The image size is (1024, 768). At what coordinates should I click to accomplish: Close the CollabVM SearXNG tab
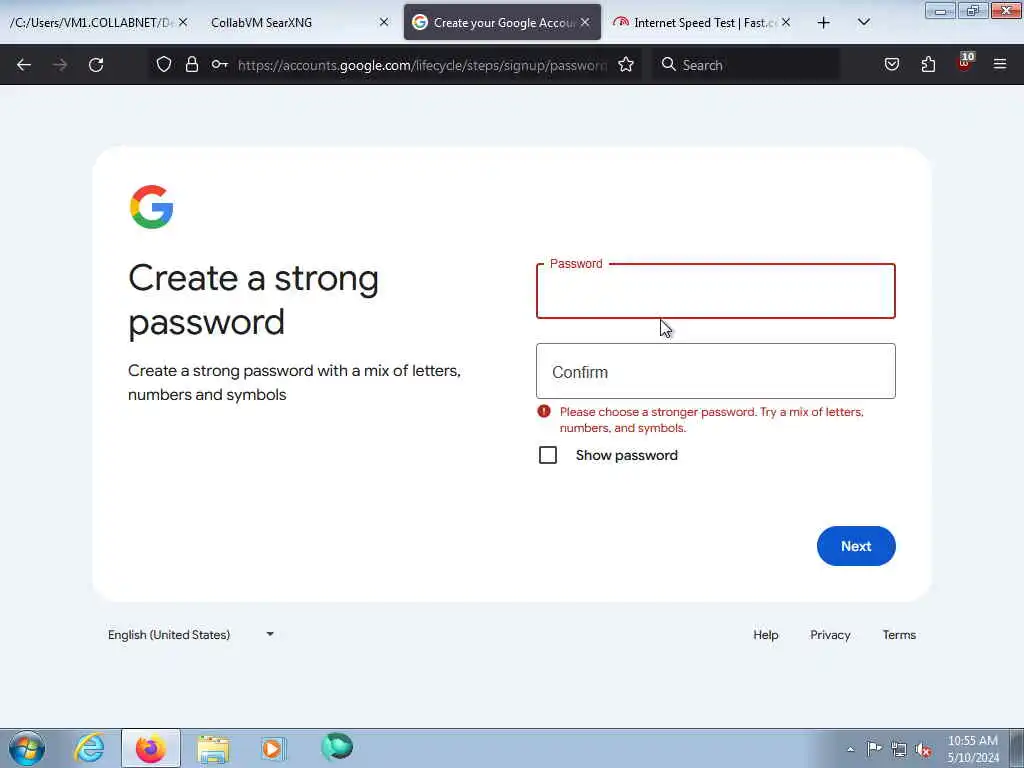click(384, 22)
